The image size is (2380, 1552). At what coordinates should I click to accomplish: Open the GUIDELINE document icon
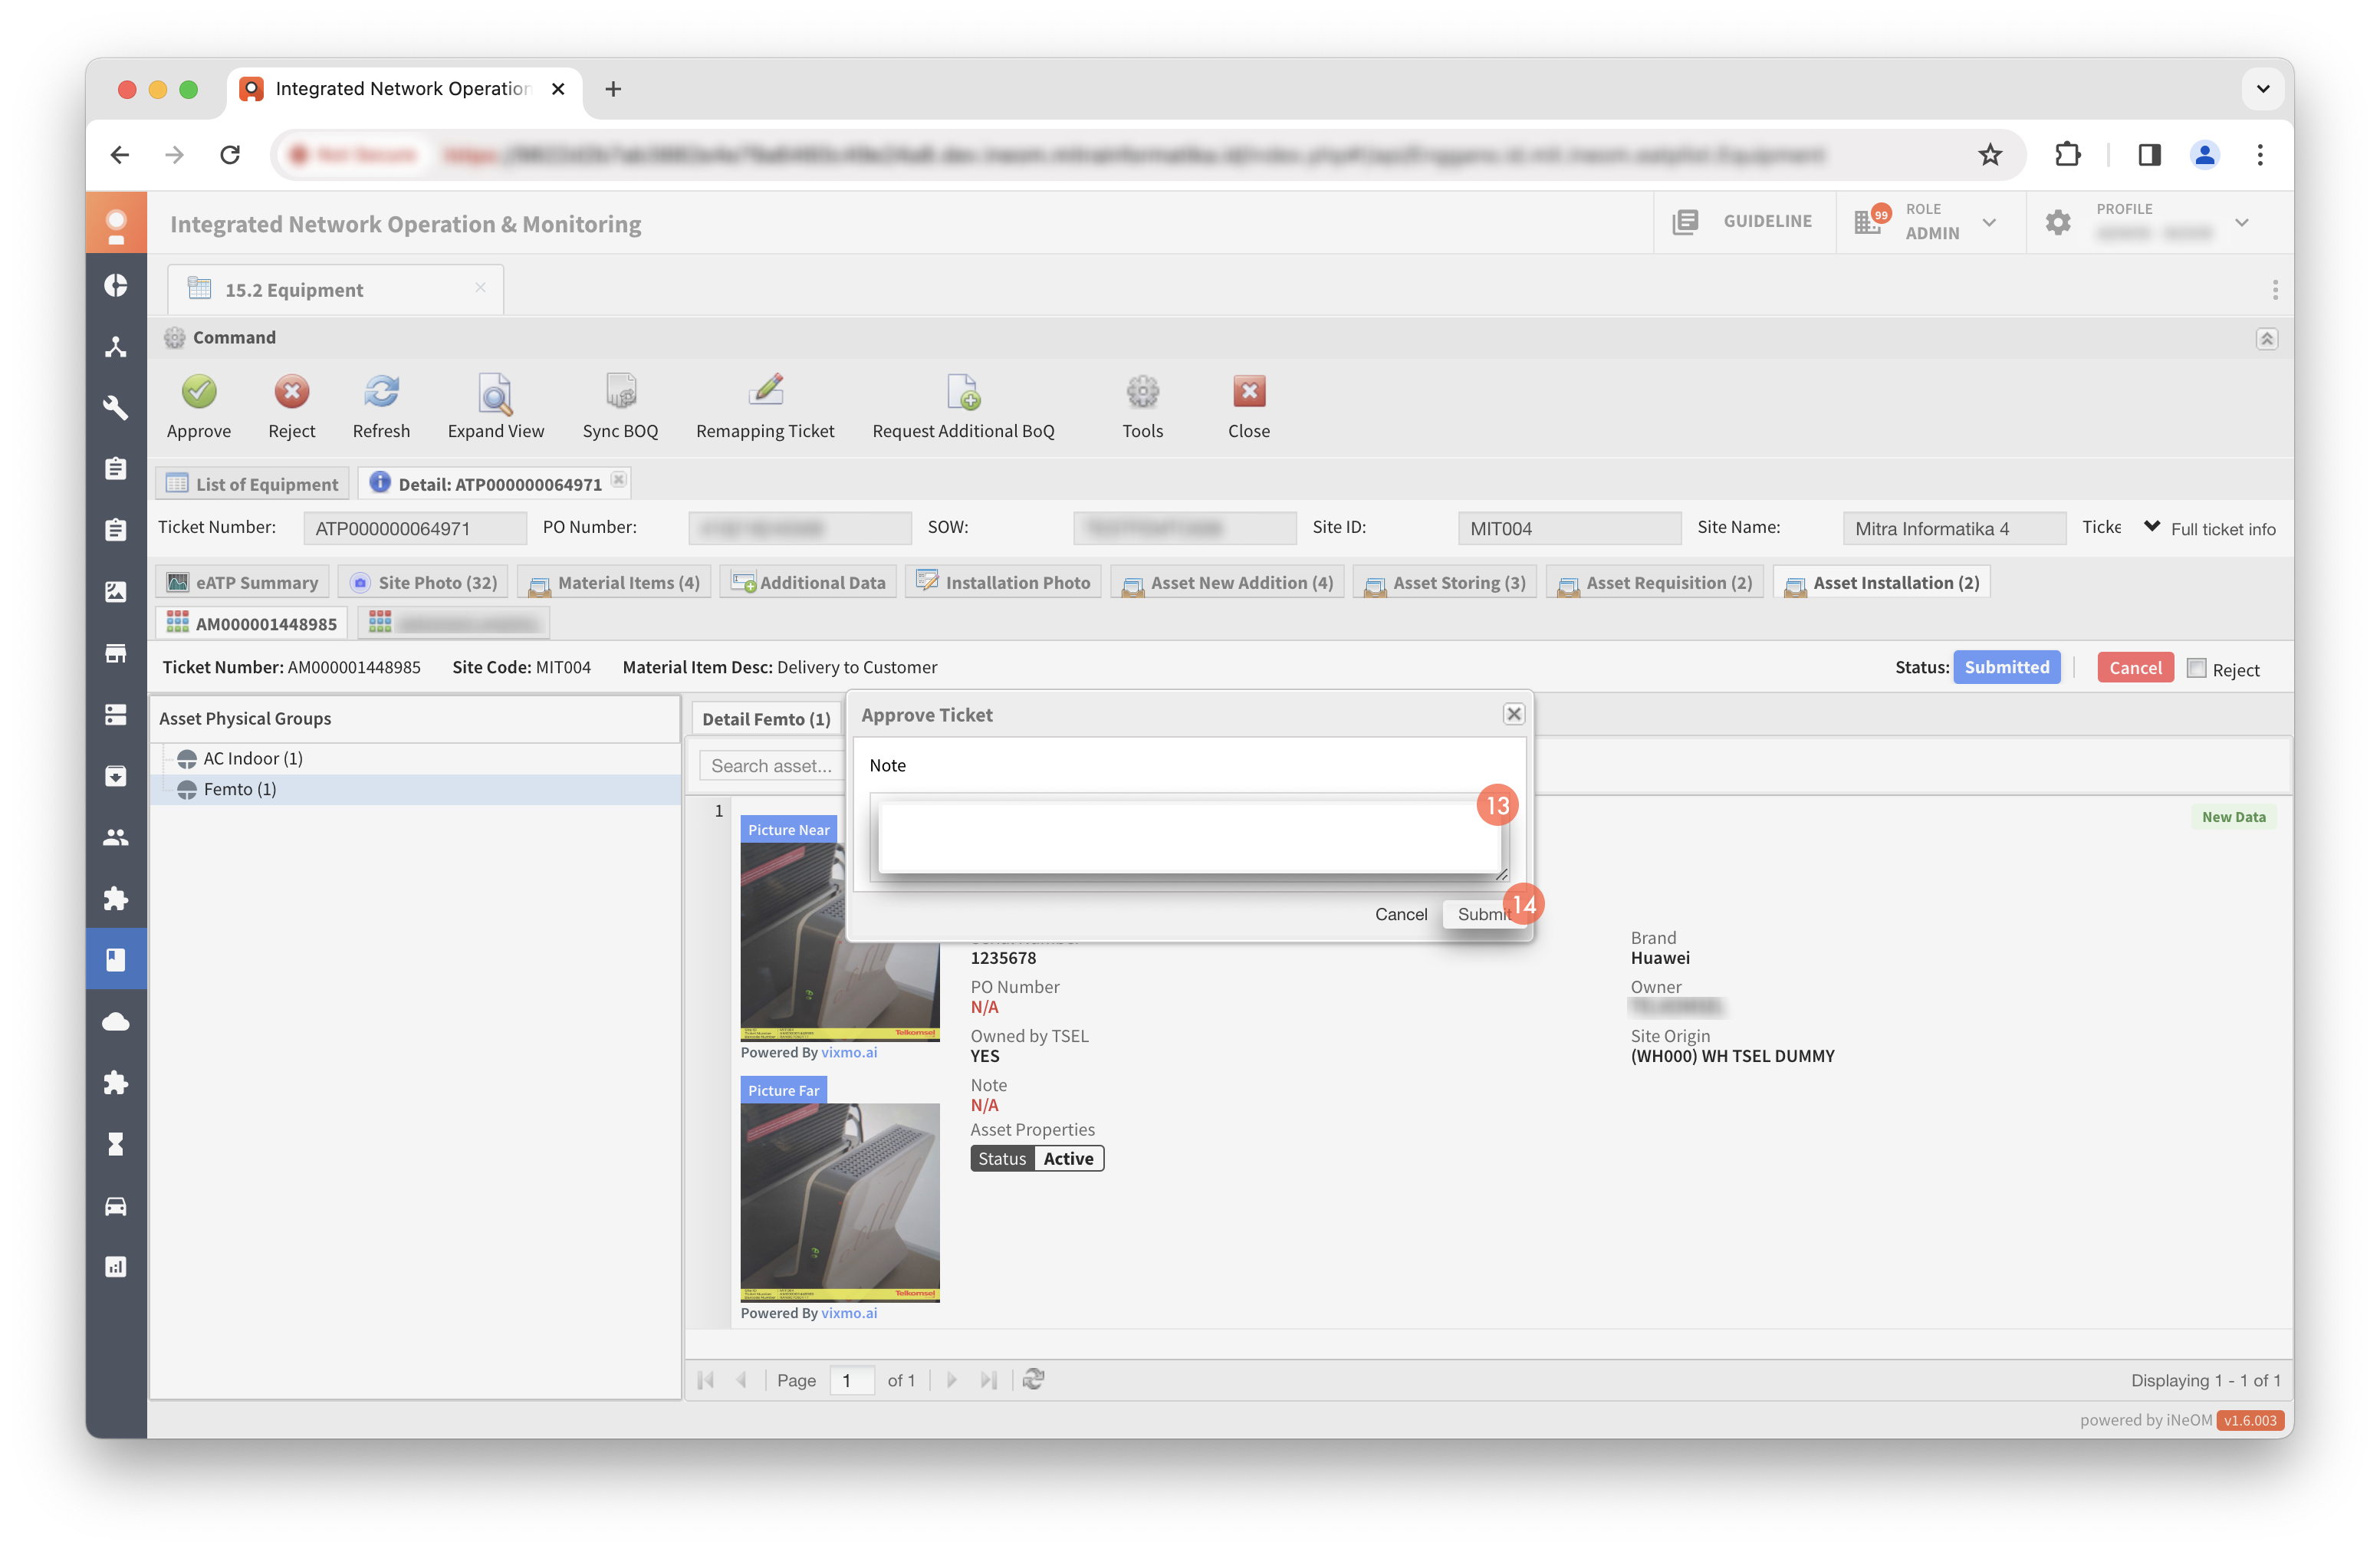[1685, 221]
